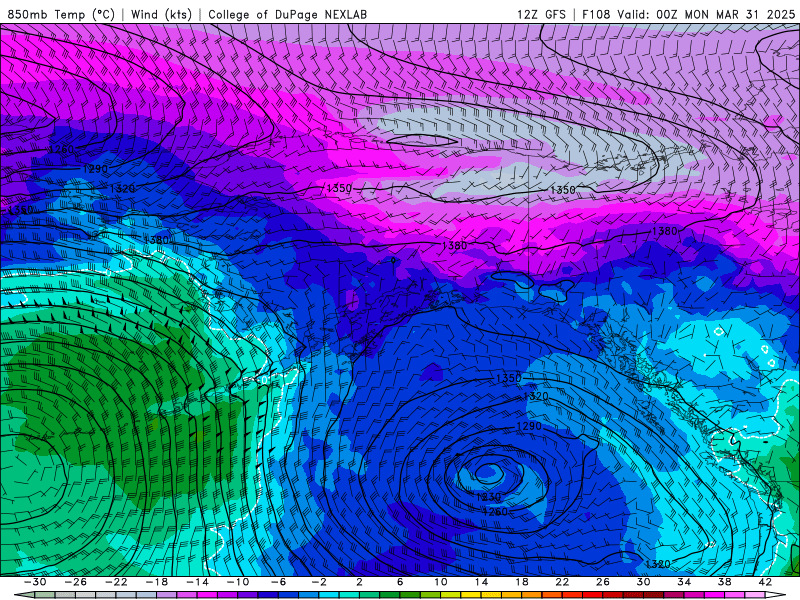
Task: Click the "-18" colorbar scale label
Action: [157, 582]
